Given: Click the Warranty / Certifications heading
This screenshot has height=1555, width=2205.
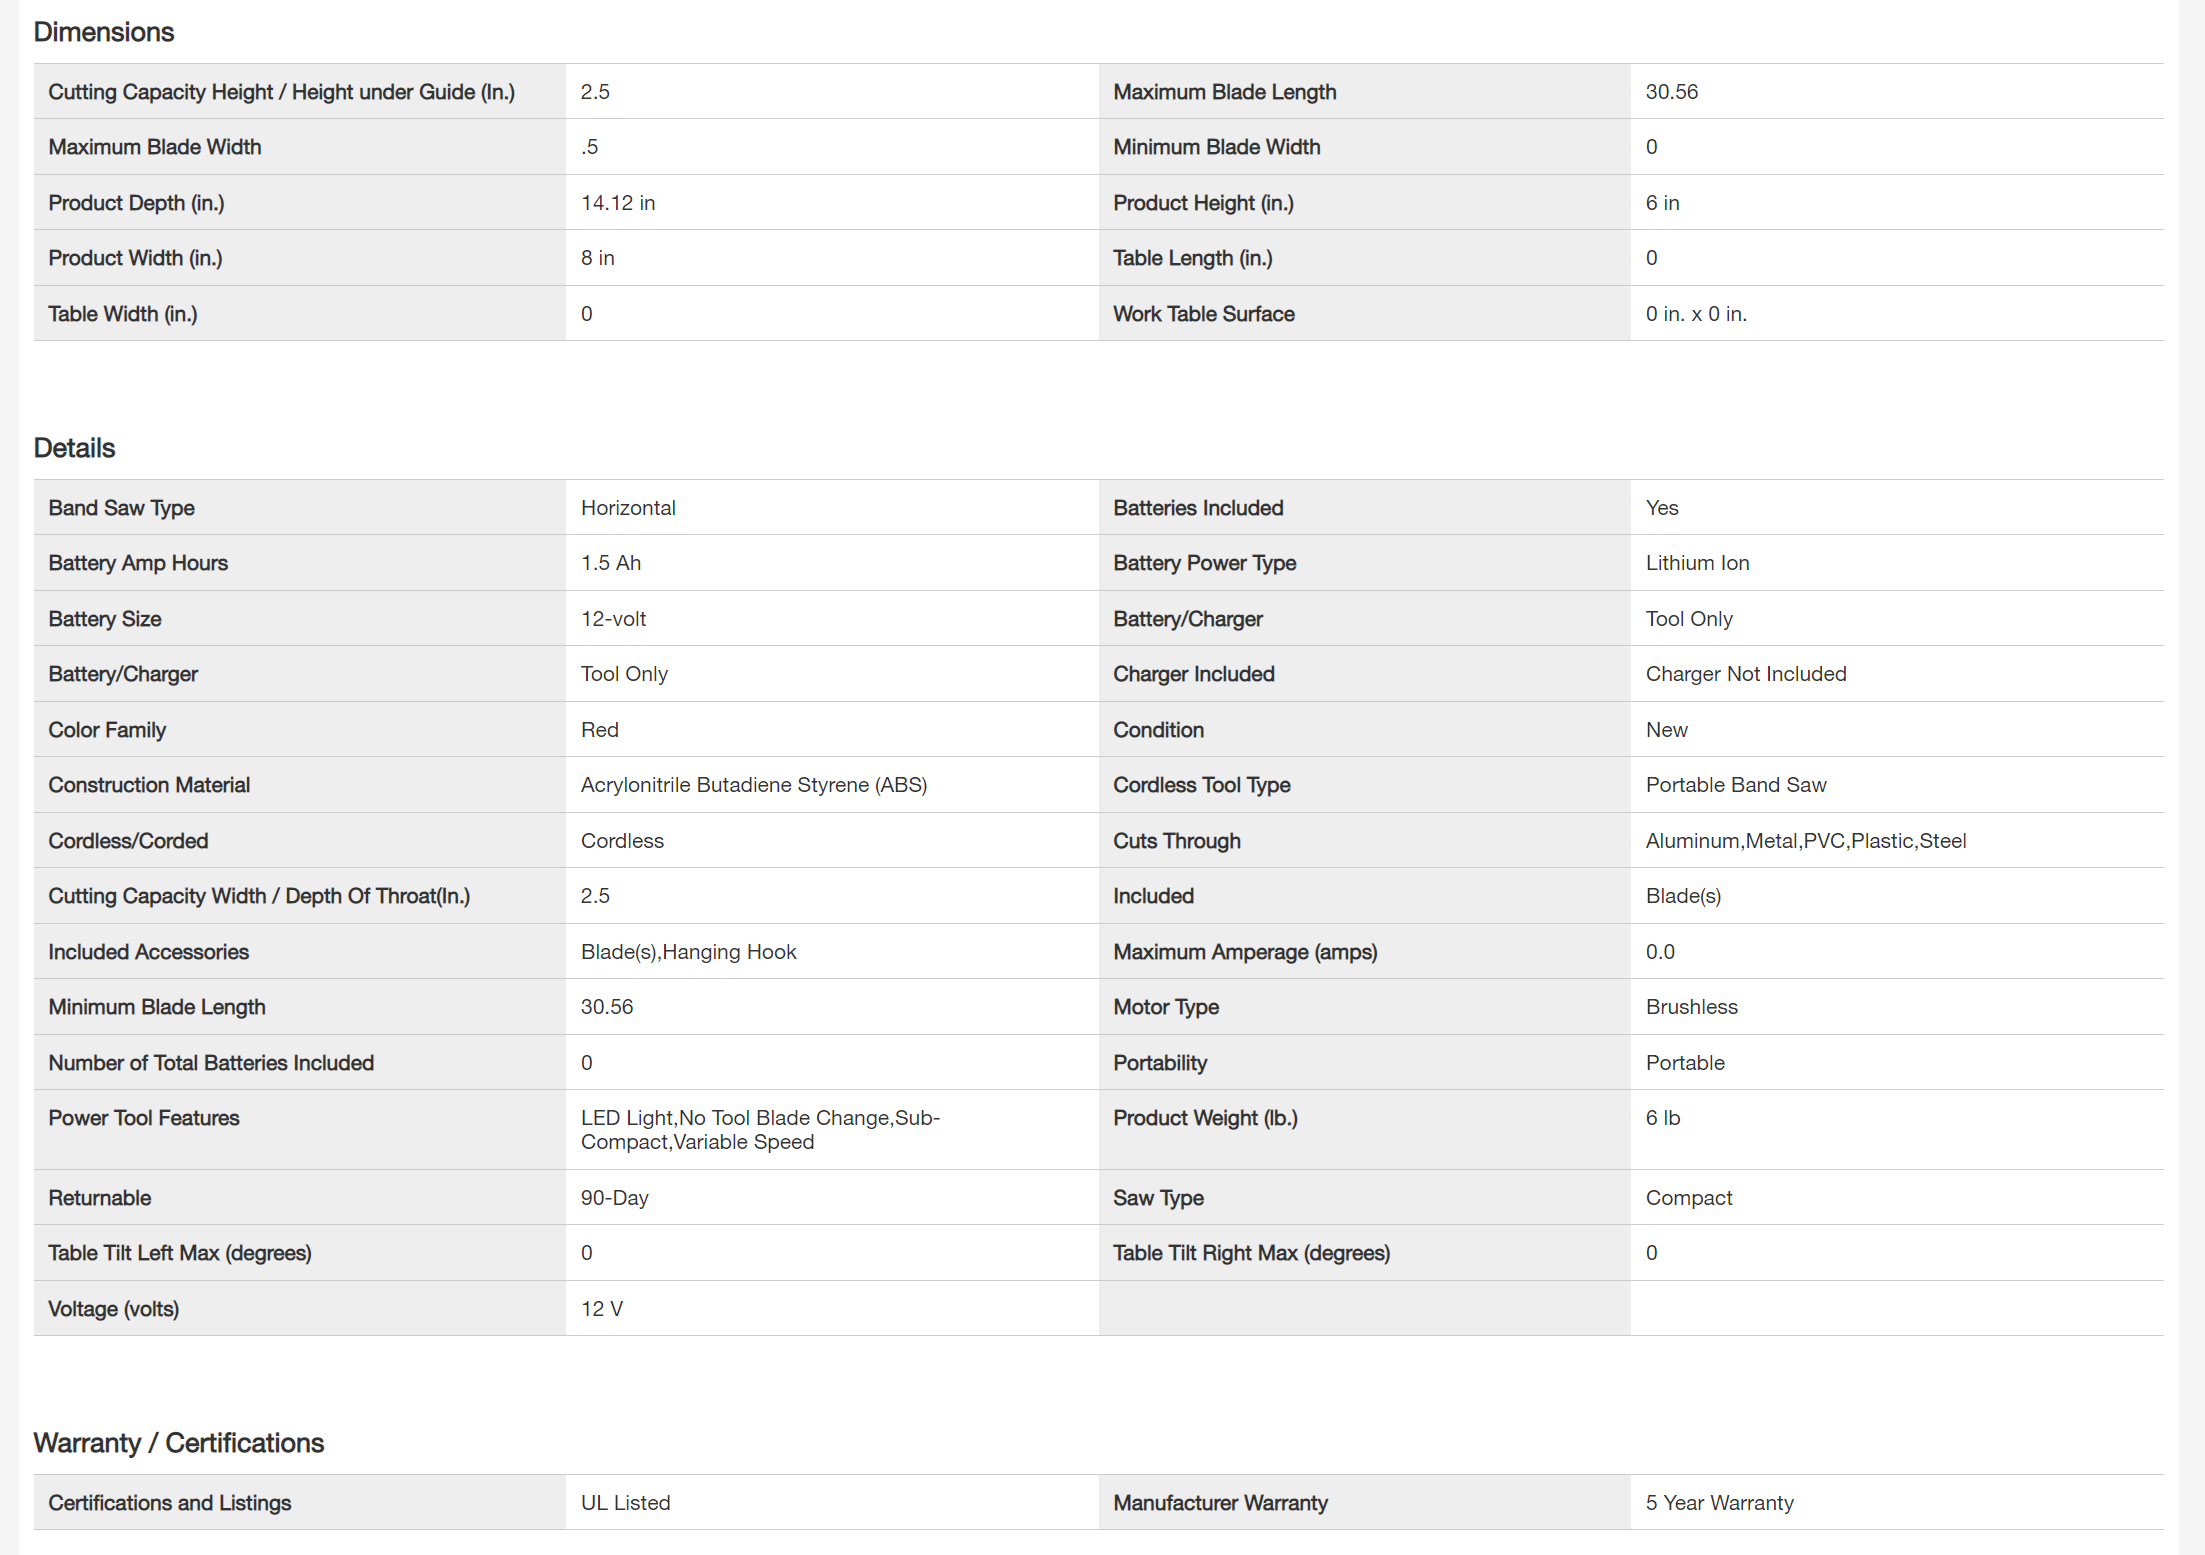Looking at the screenshot, I should (179, 1443).
